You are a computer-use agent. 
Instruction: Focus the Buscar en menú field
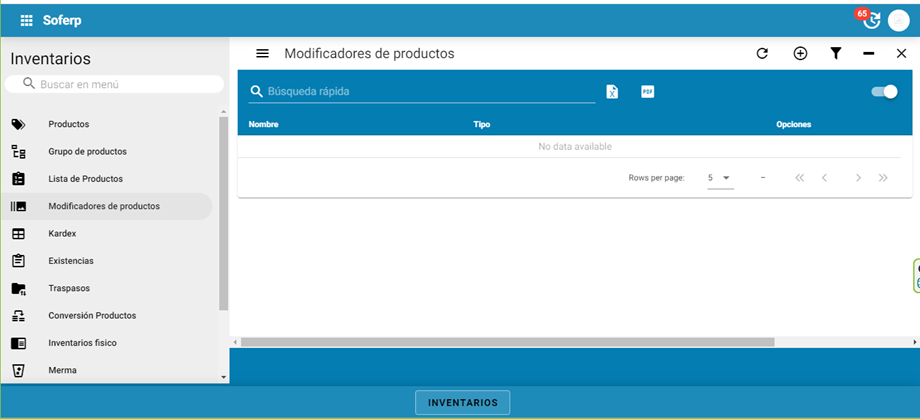114,84
